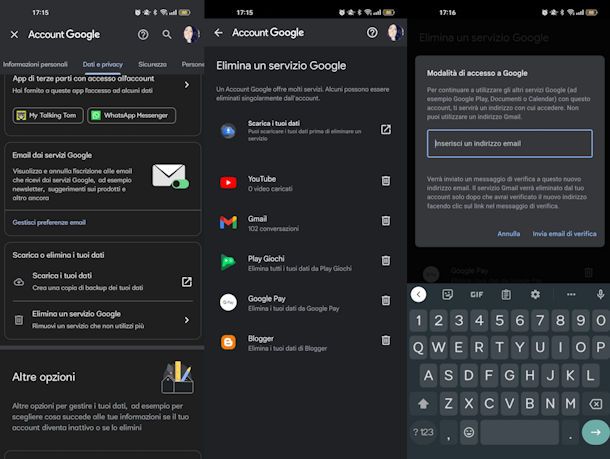Tap the microphone voice input icon

600,294
